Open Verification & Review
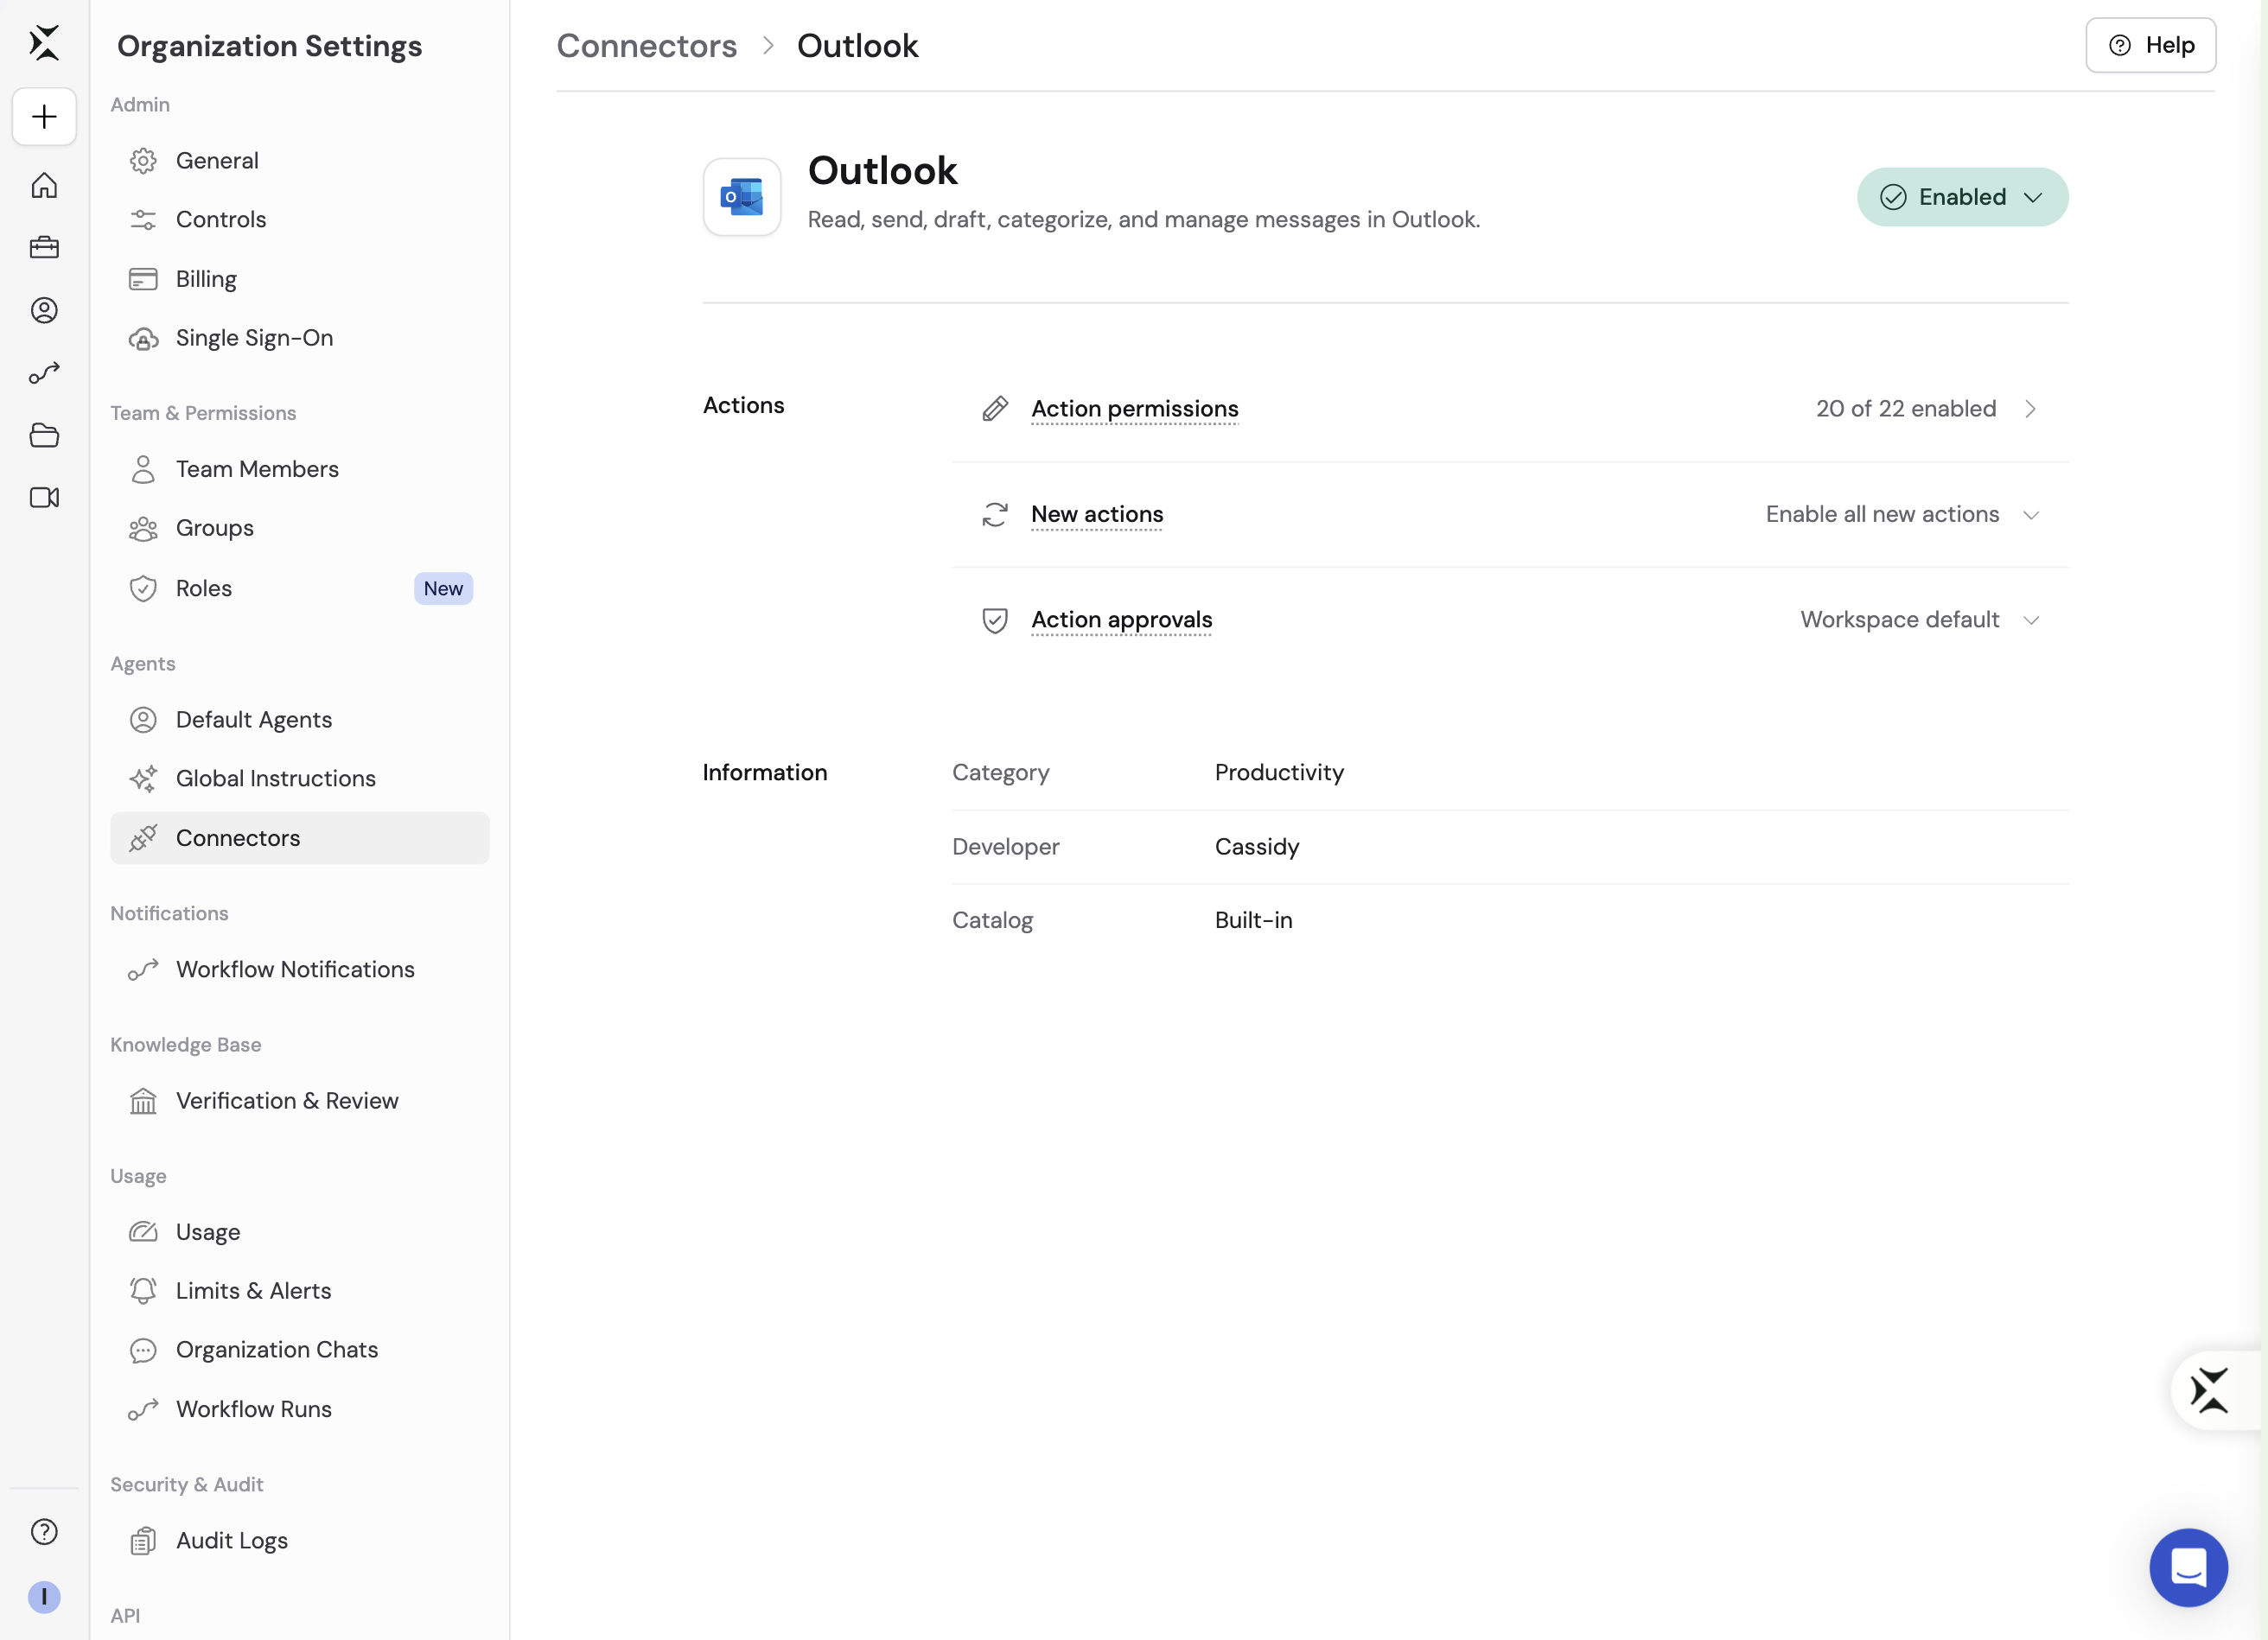Image resolution: width=2268 pixels, height=1640 pixels. click(300, 1100)
